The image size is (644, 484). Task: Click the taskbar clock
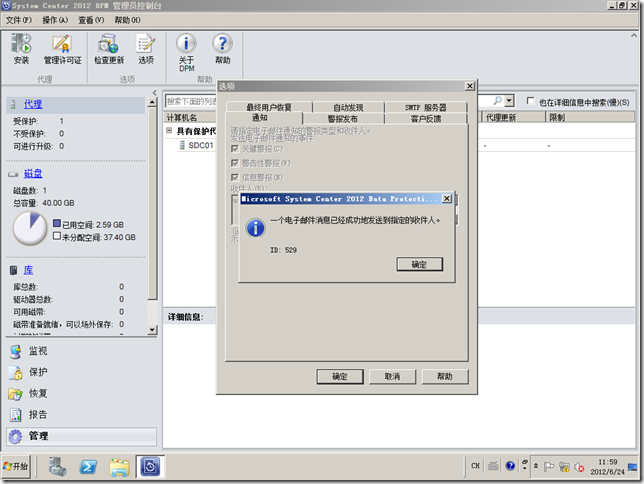[x=607, y=467]
